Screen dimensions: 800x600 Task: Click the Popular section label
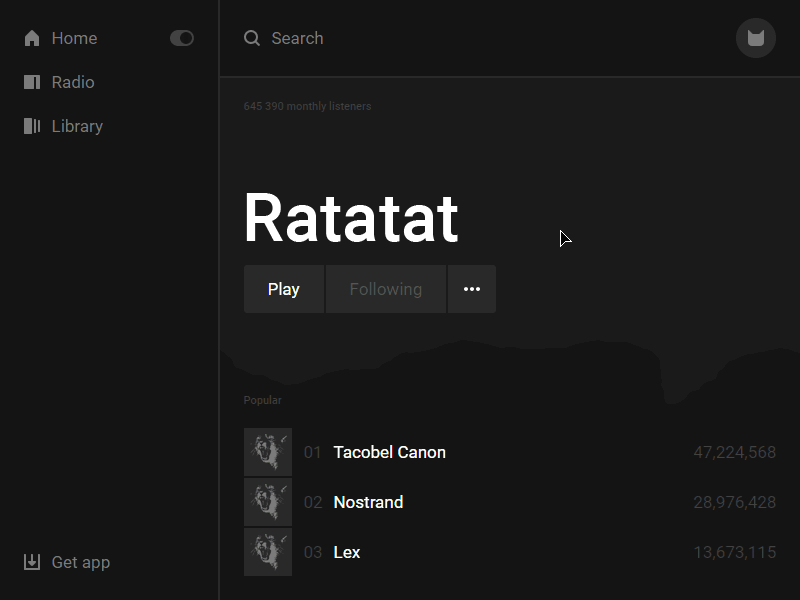[x=262, y=400]
